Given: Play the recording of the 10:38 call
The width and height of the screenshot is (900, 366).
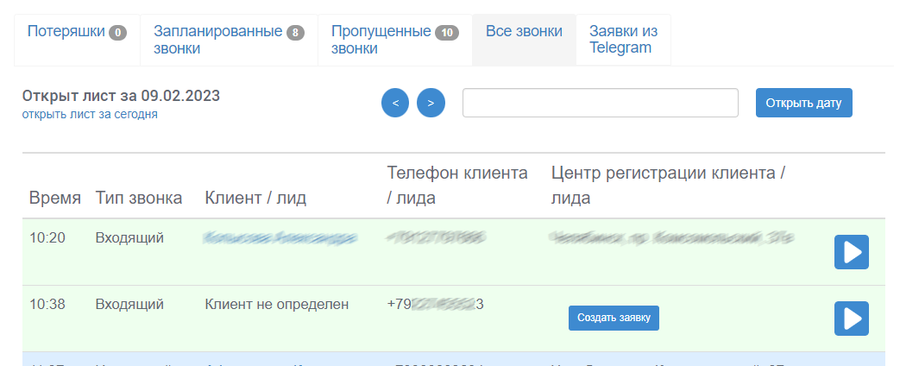Looking at the screenshot, I should click(x=851, y=318).
